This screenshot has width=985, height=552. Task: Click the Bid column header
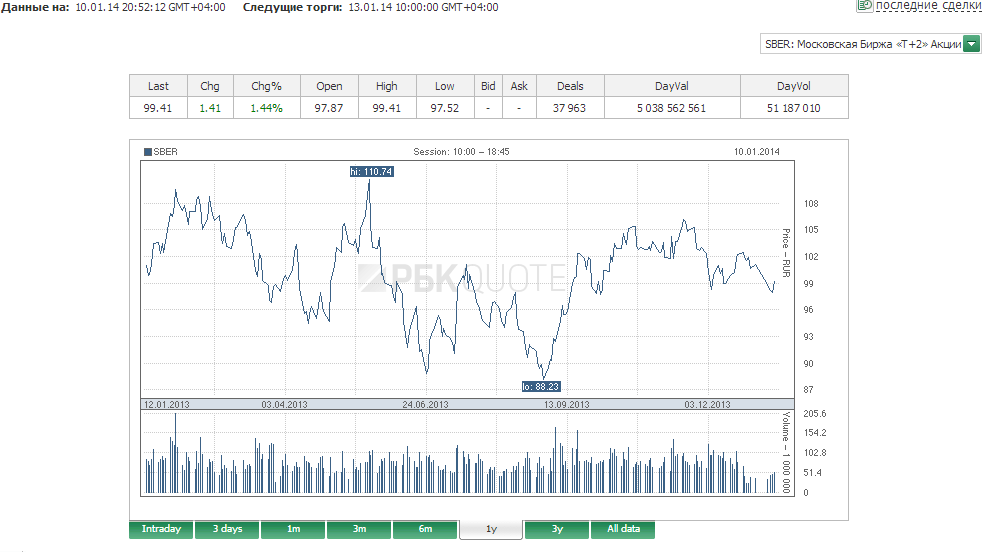[488, 86]
